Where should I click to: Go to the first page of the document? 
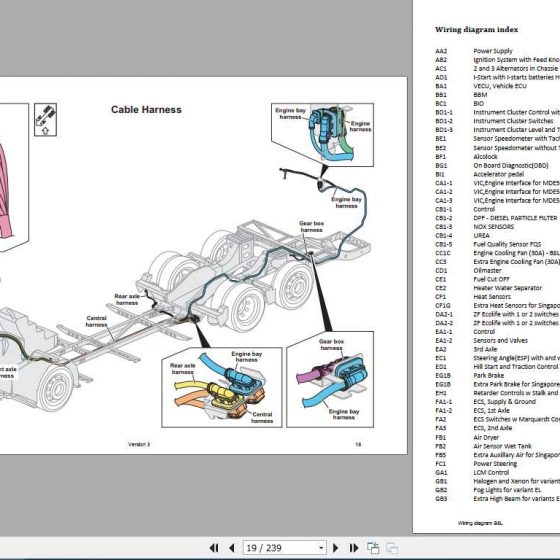click(214, 548)
